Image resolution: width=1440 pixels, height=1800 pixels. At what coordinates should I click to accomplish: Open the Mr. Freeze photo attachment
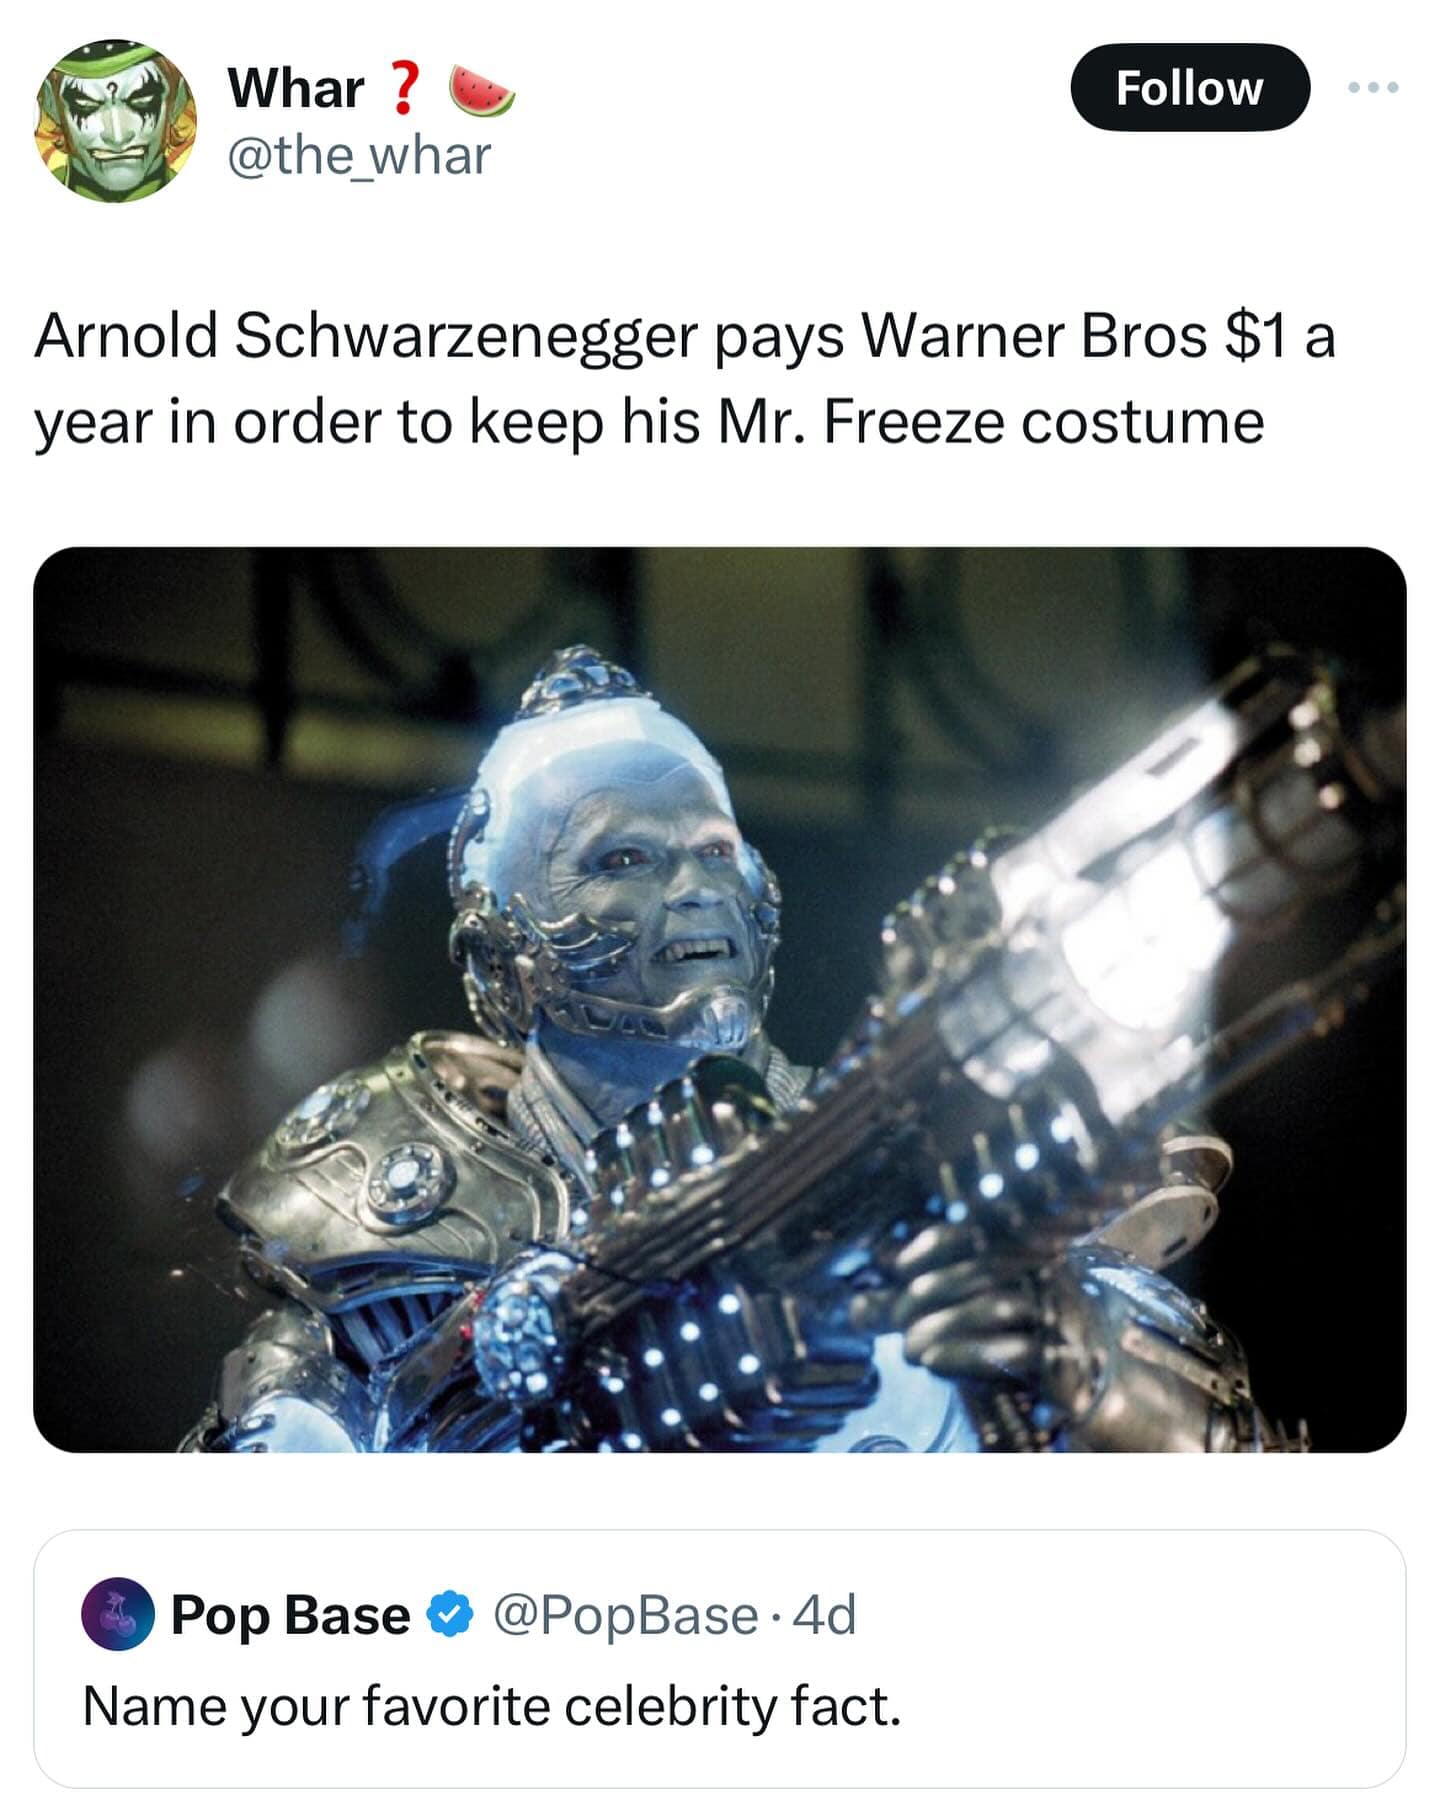tap(720, 999)
